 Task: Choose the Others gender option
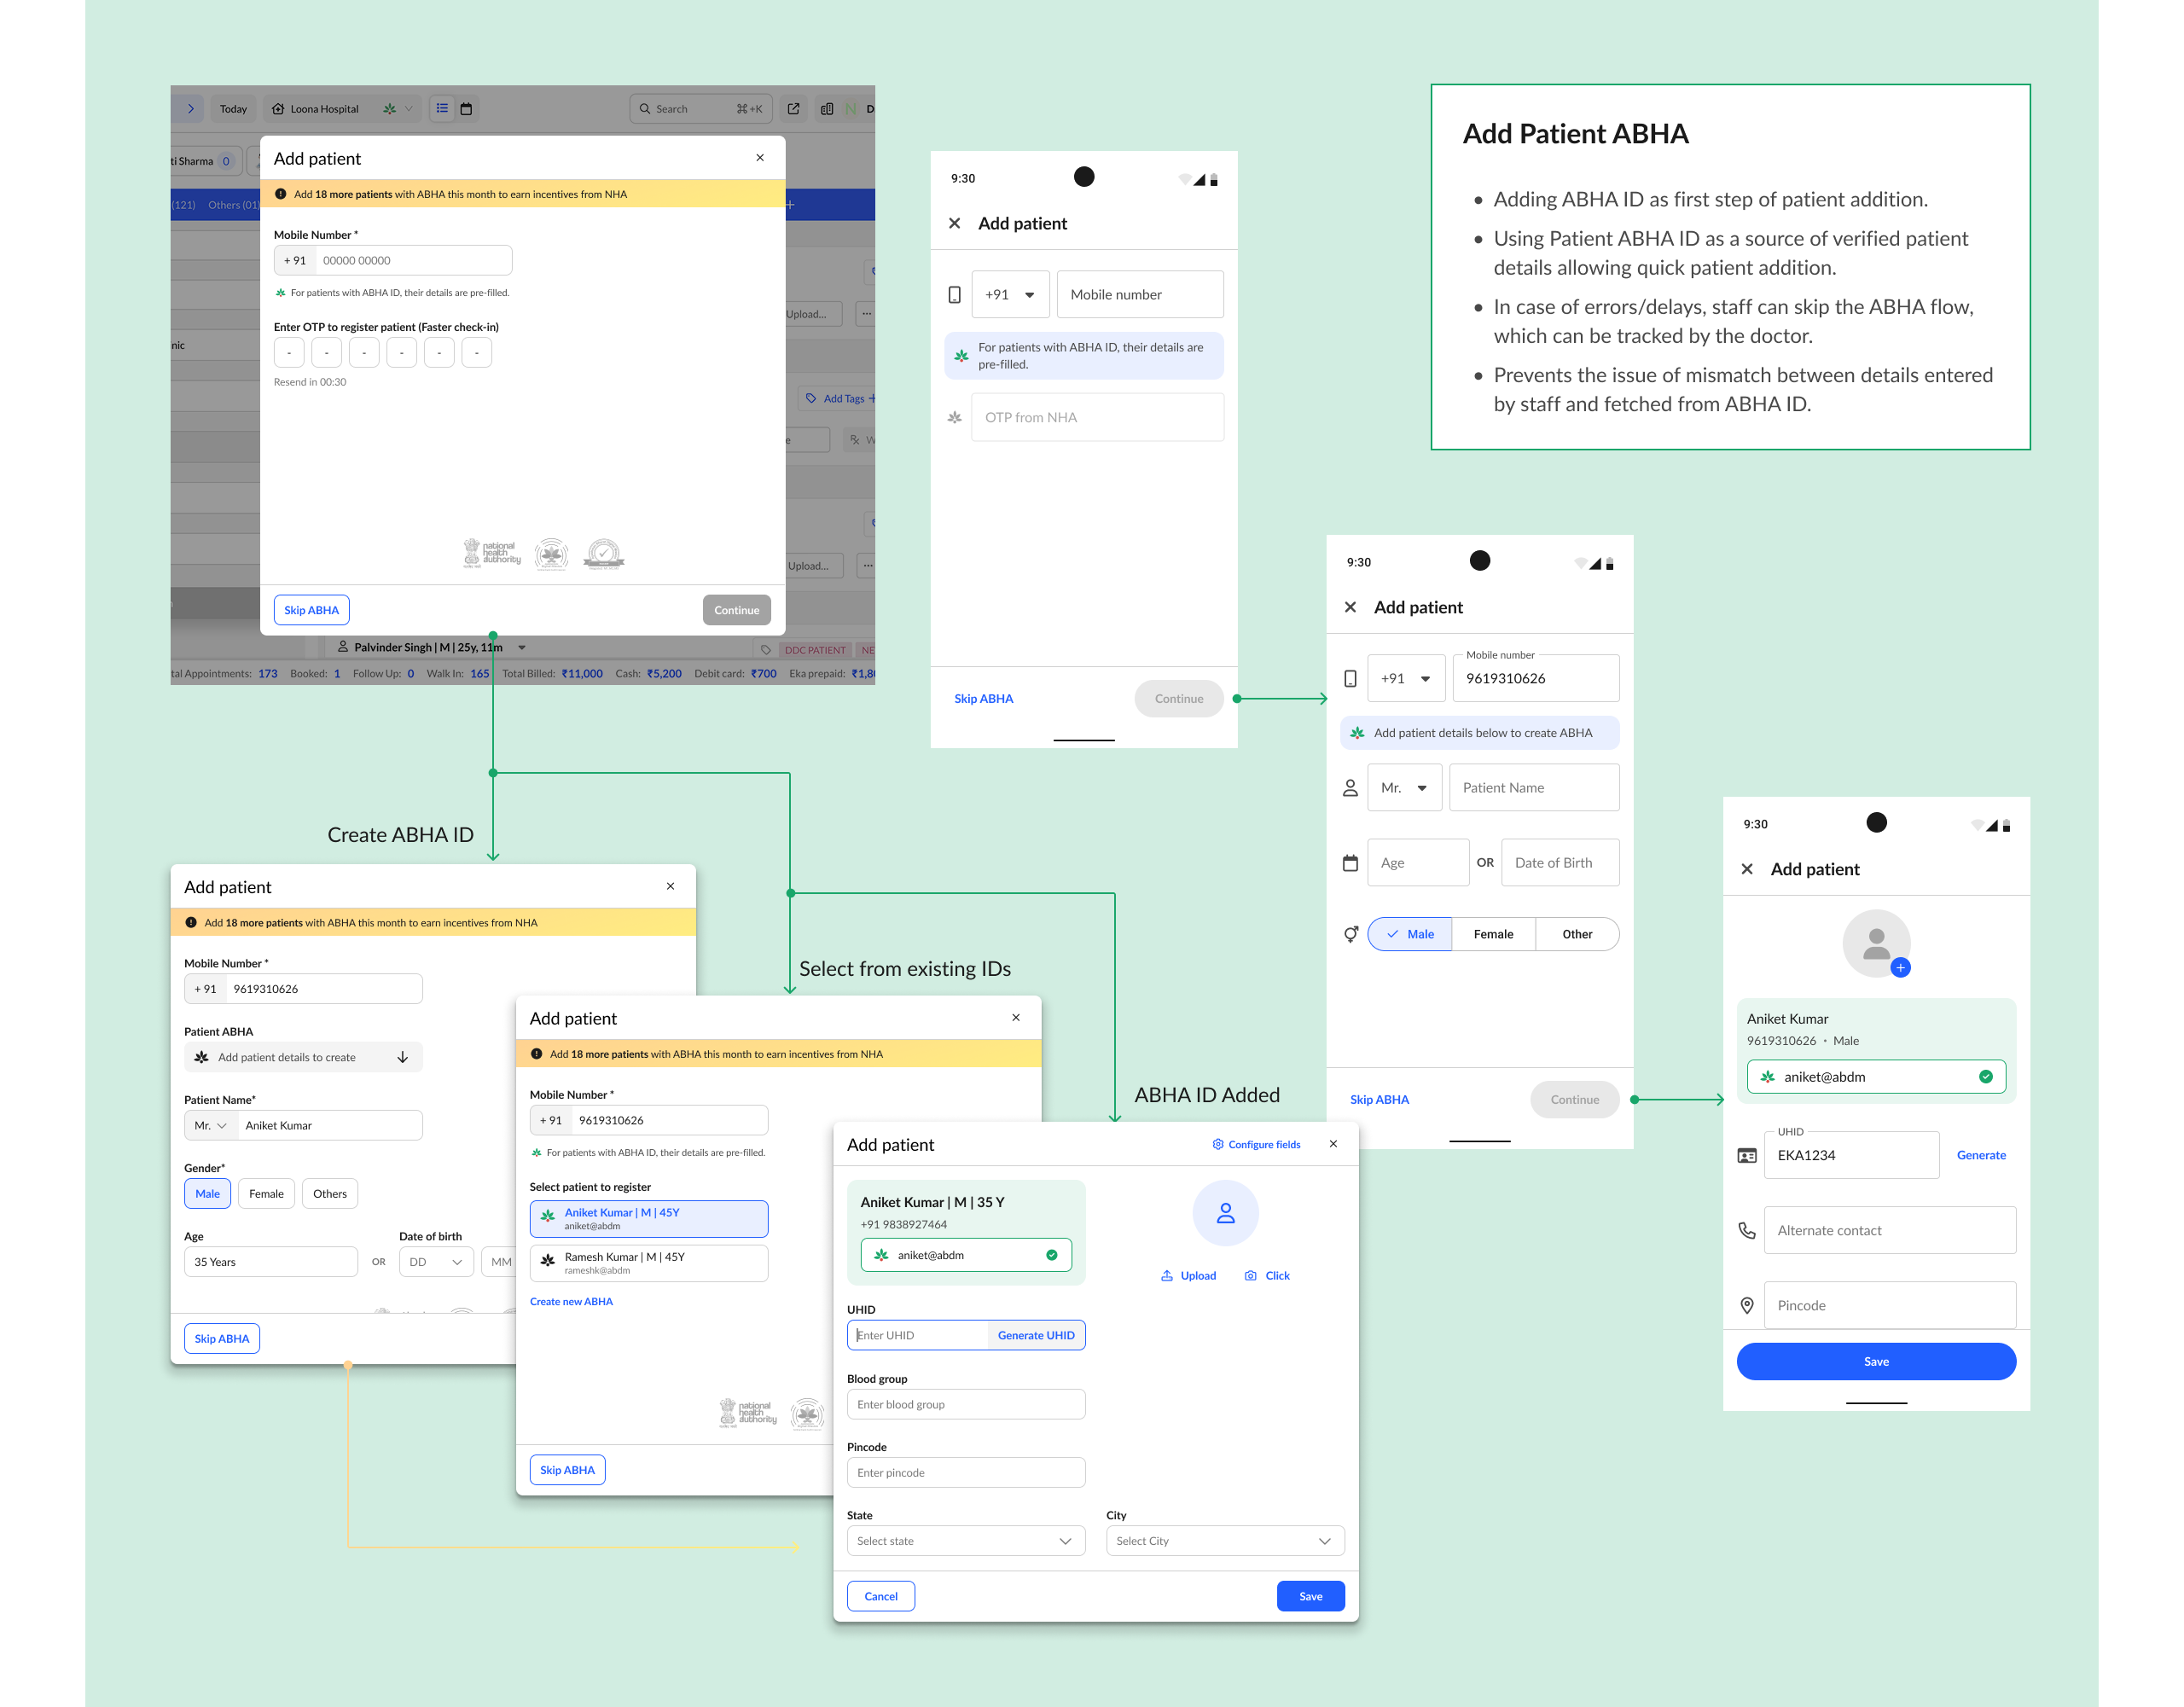(x=329, y=1194)
